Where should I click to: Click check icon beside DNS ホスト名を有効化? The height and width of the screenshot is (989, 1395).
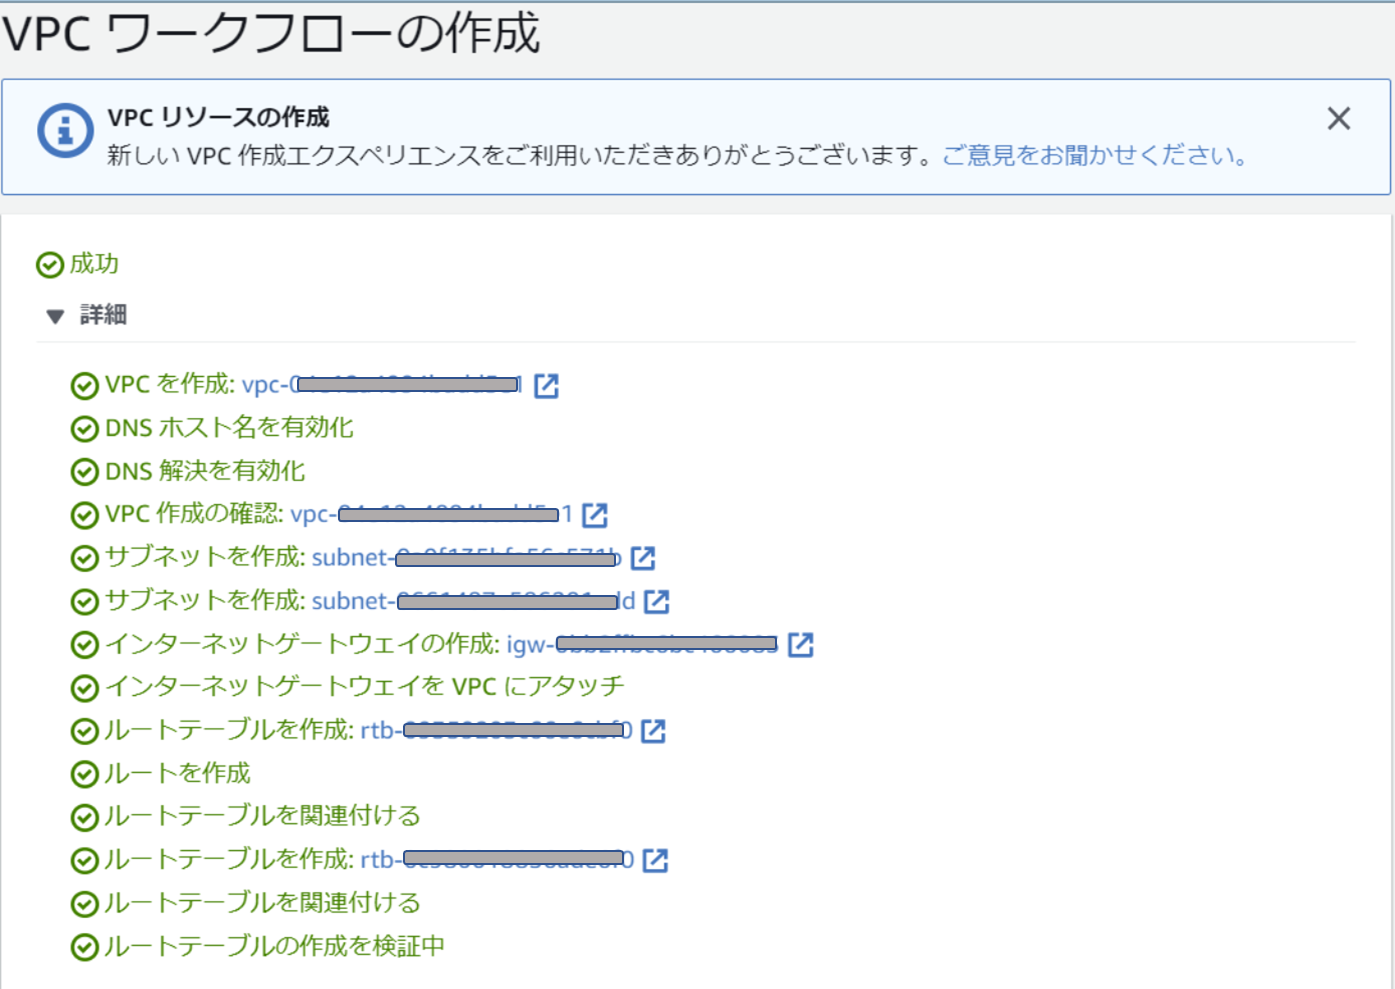tap(85, 429)
